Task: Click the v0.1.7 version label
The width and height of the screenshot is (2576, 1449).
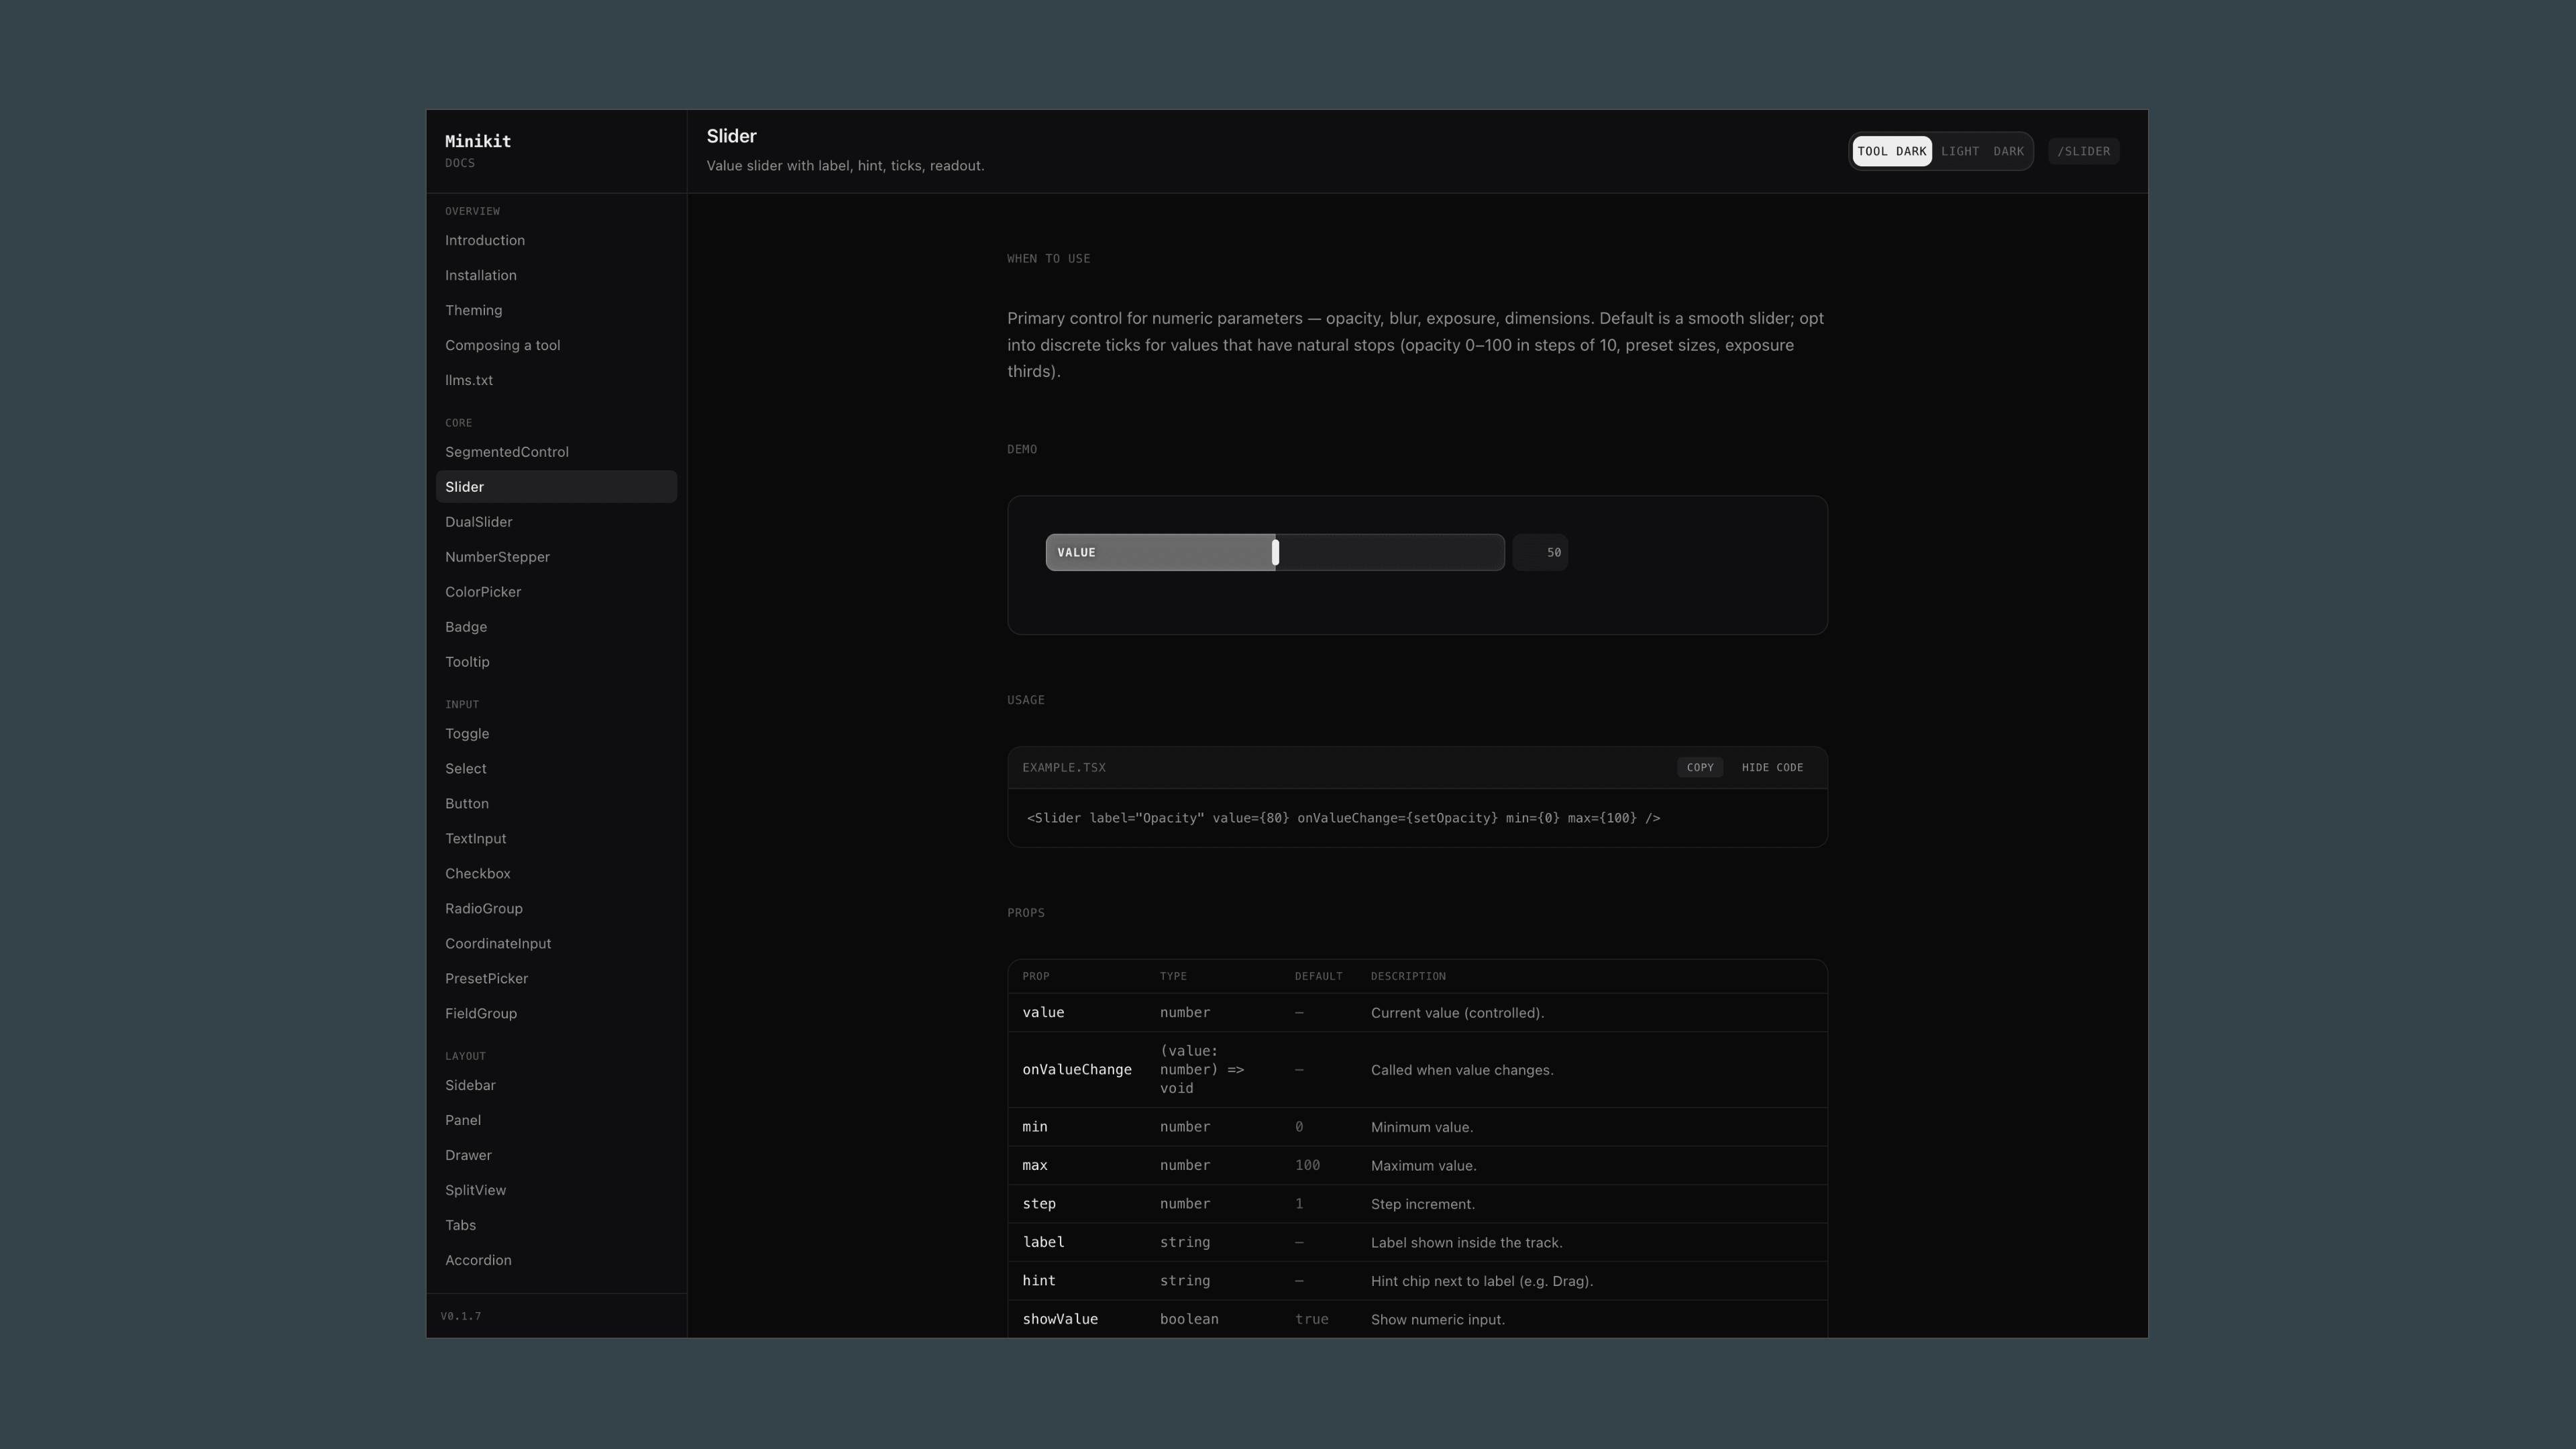Action: (x=461, y=1316)
